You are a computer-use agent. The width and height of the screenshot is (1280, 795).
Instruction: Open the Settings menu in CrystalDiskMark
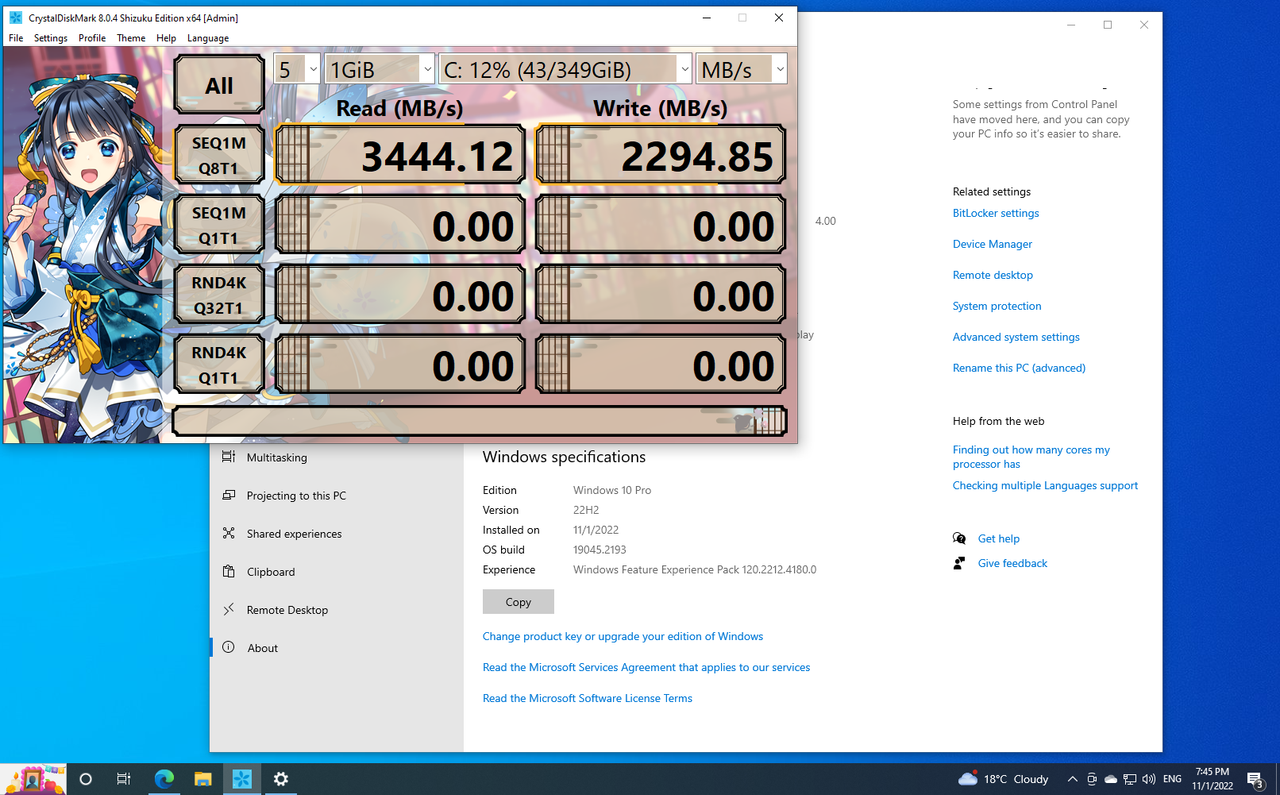point(51,38)
